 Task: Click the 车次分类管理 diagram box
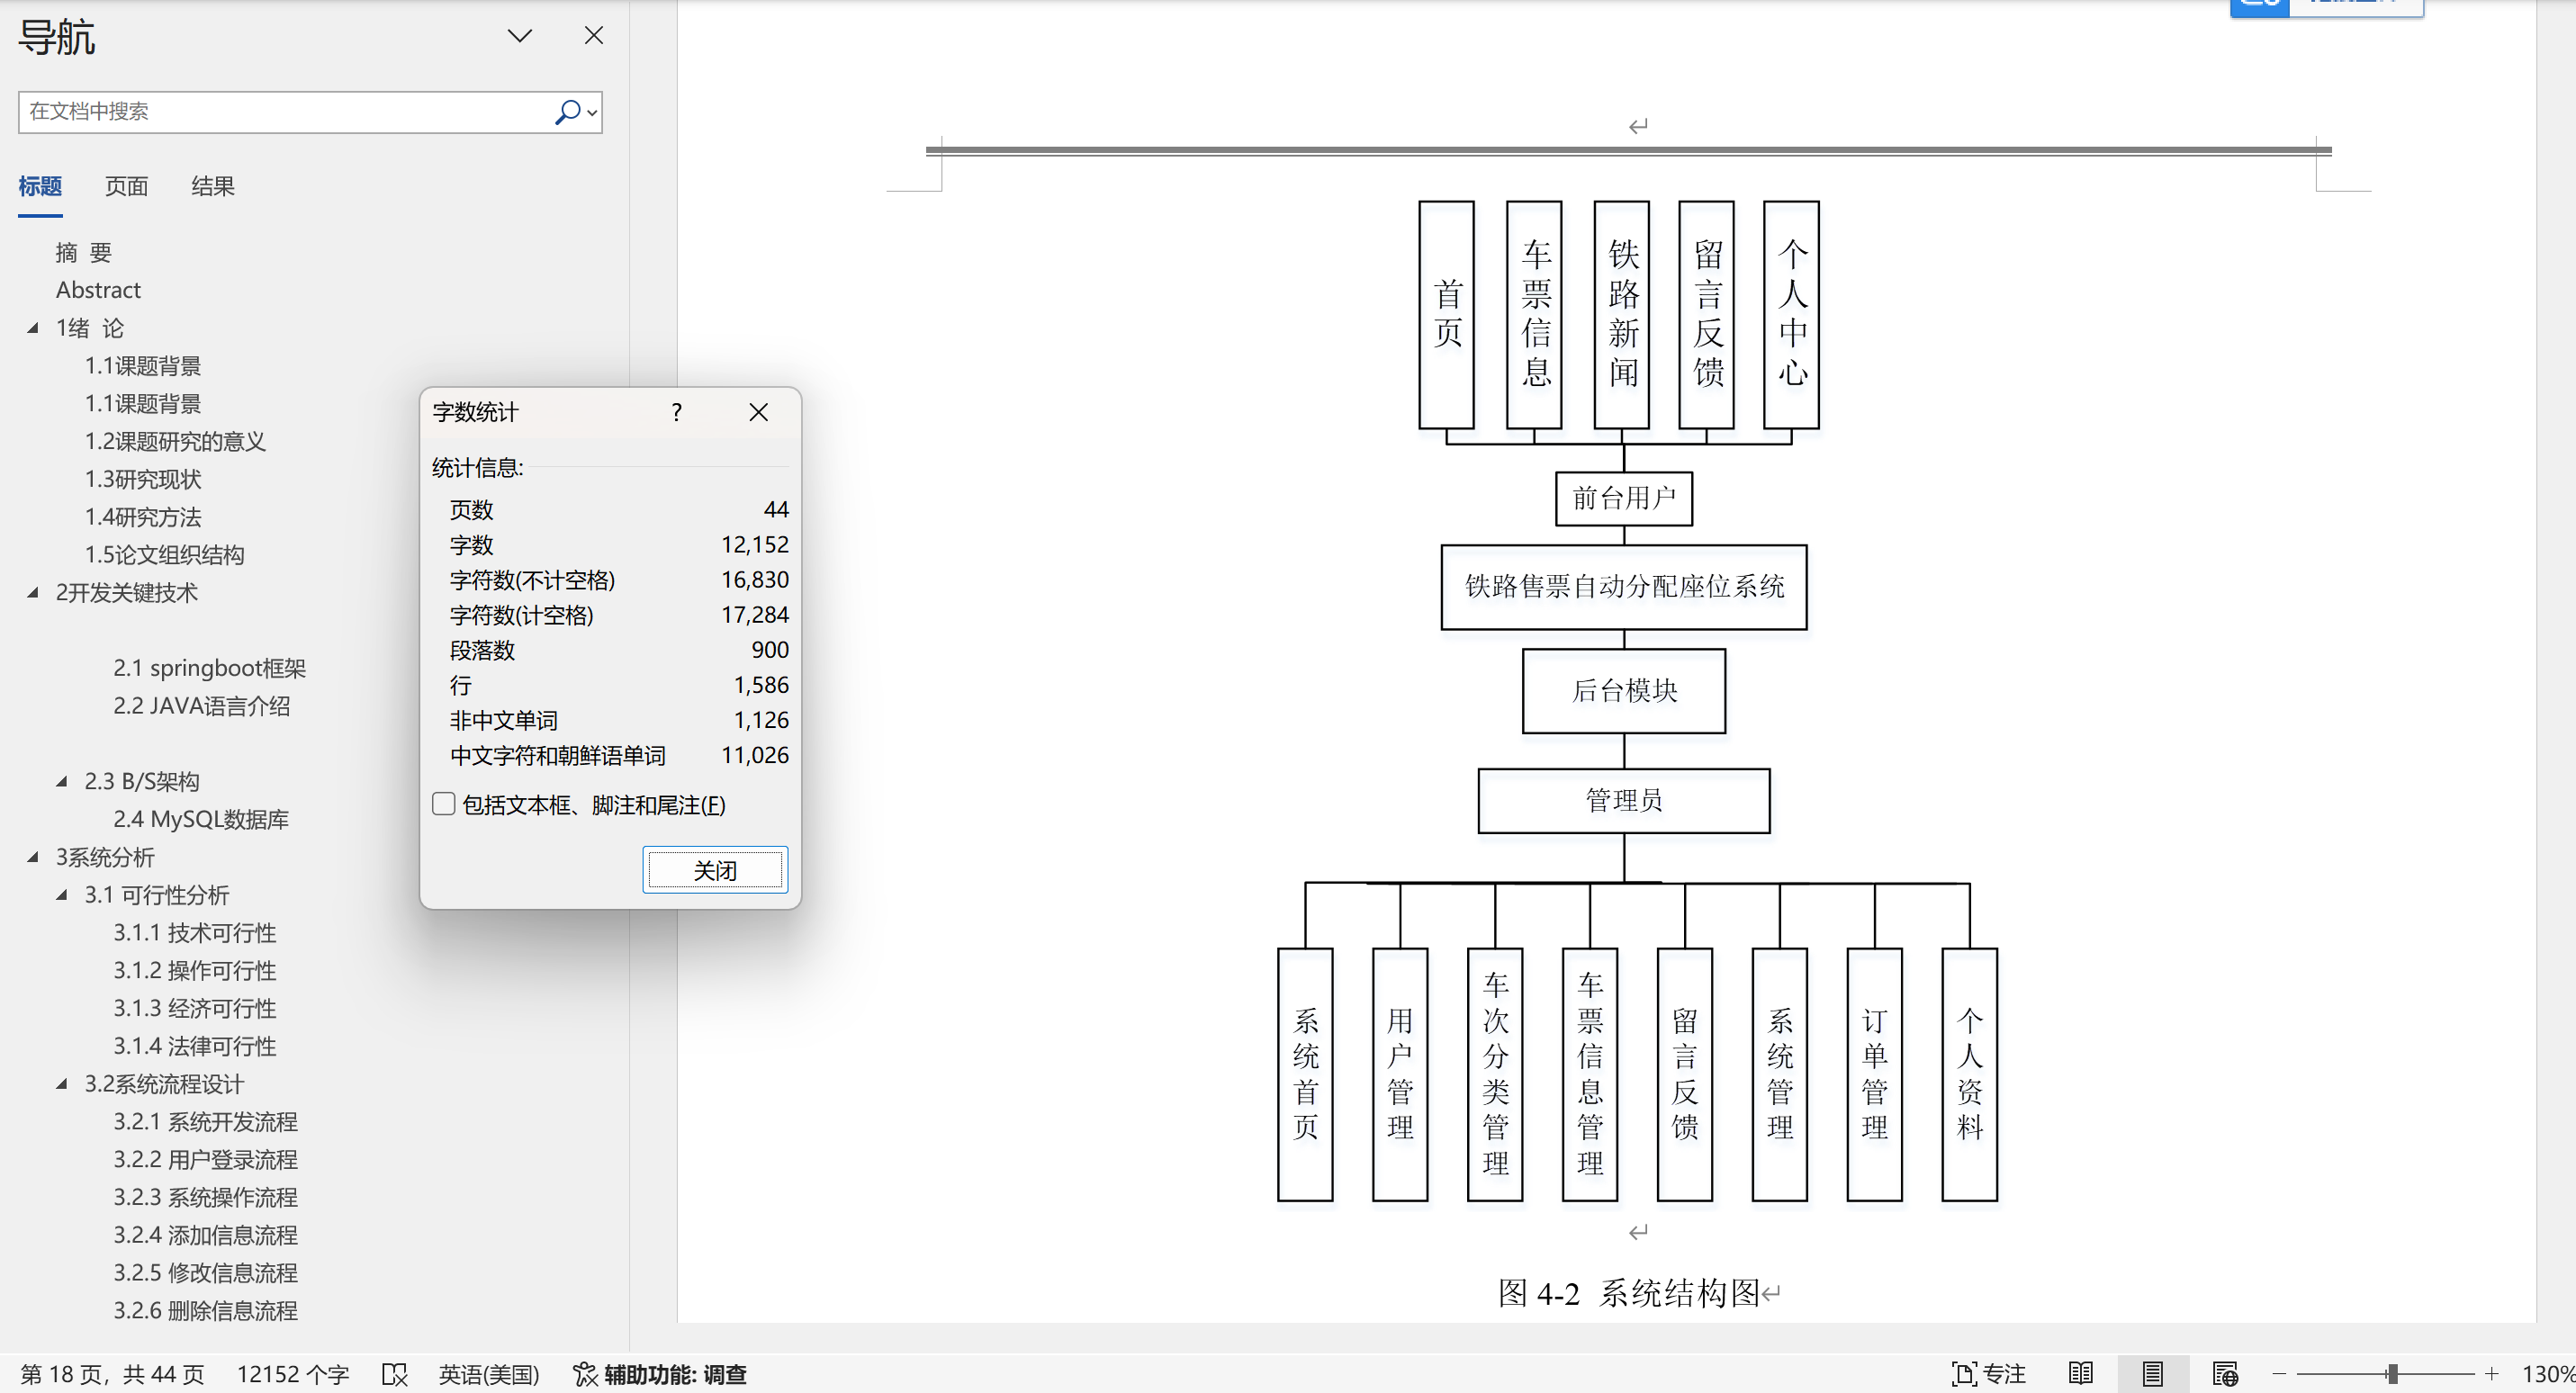point(1495,1075)
